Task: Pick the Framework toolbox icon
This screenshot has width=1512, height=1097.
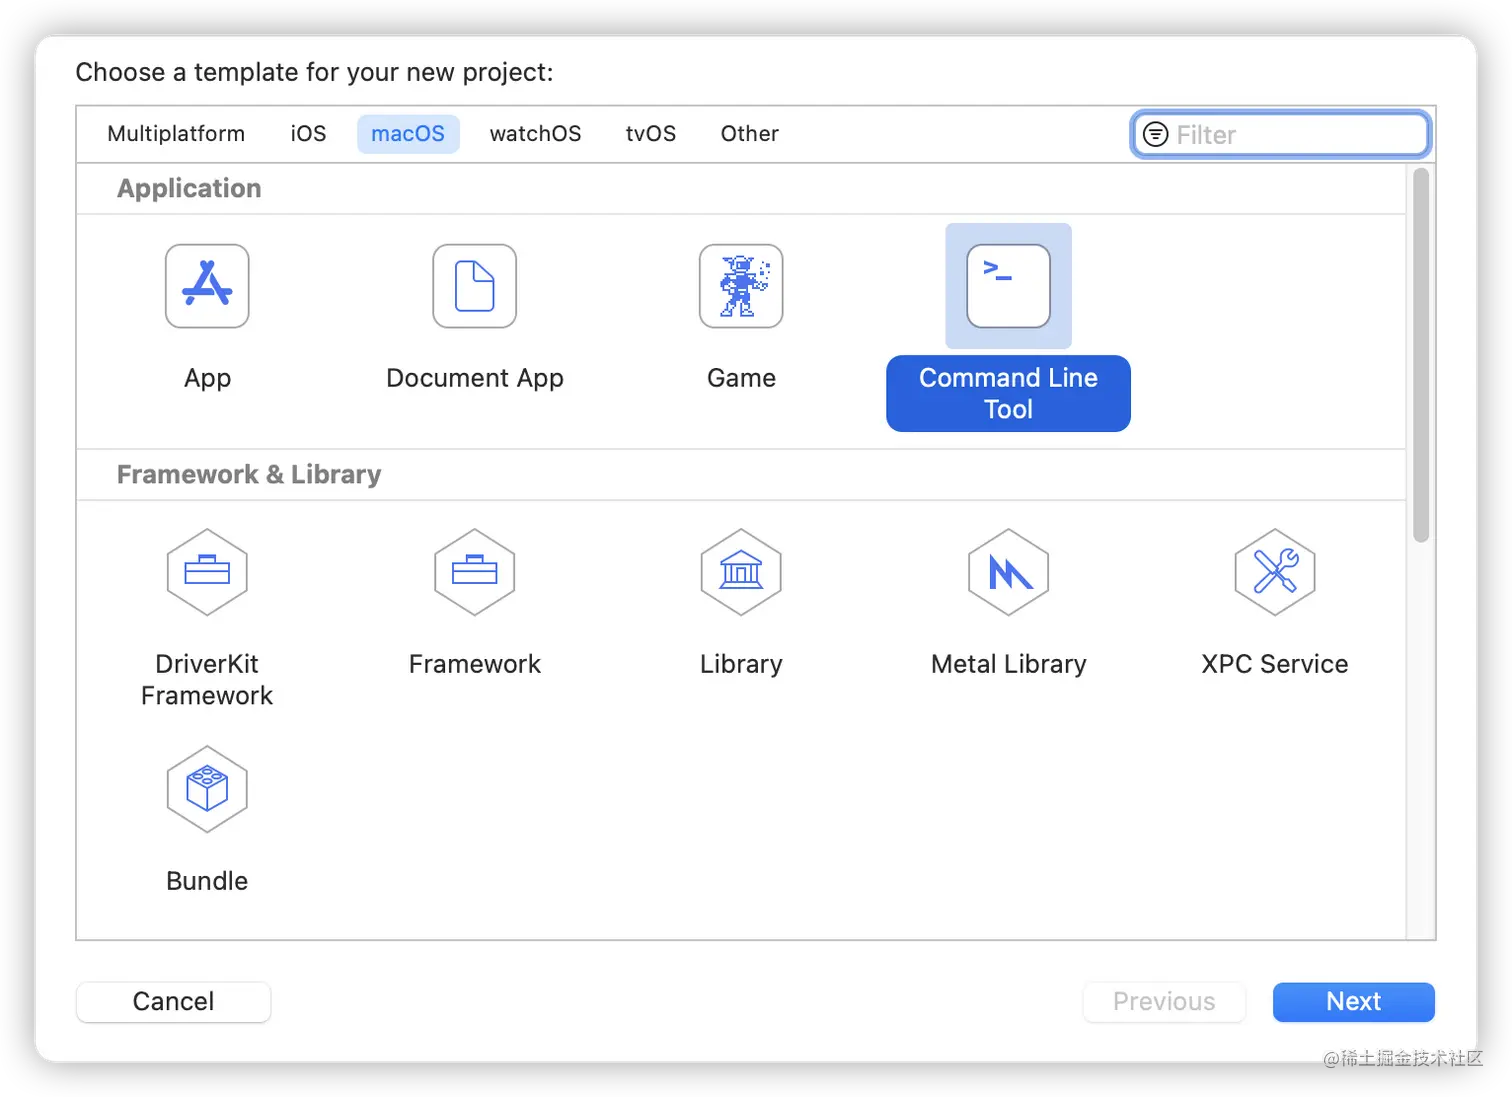Action: point(475,572)
